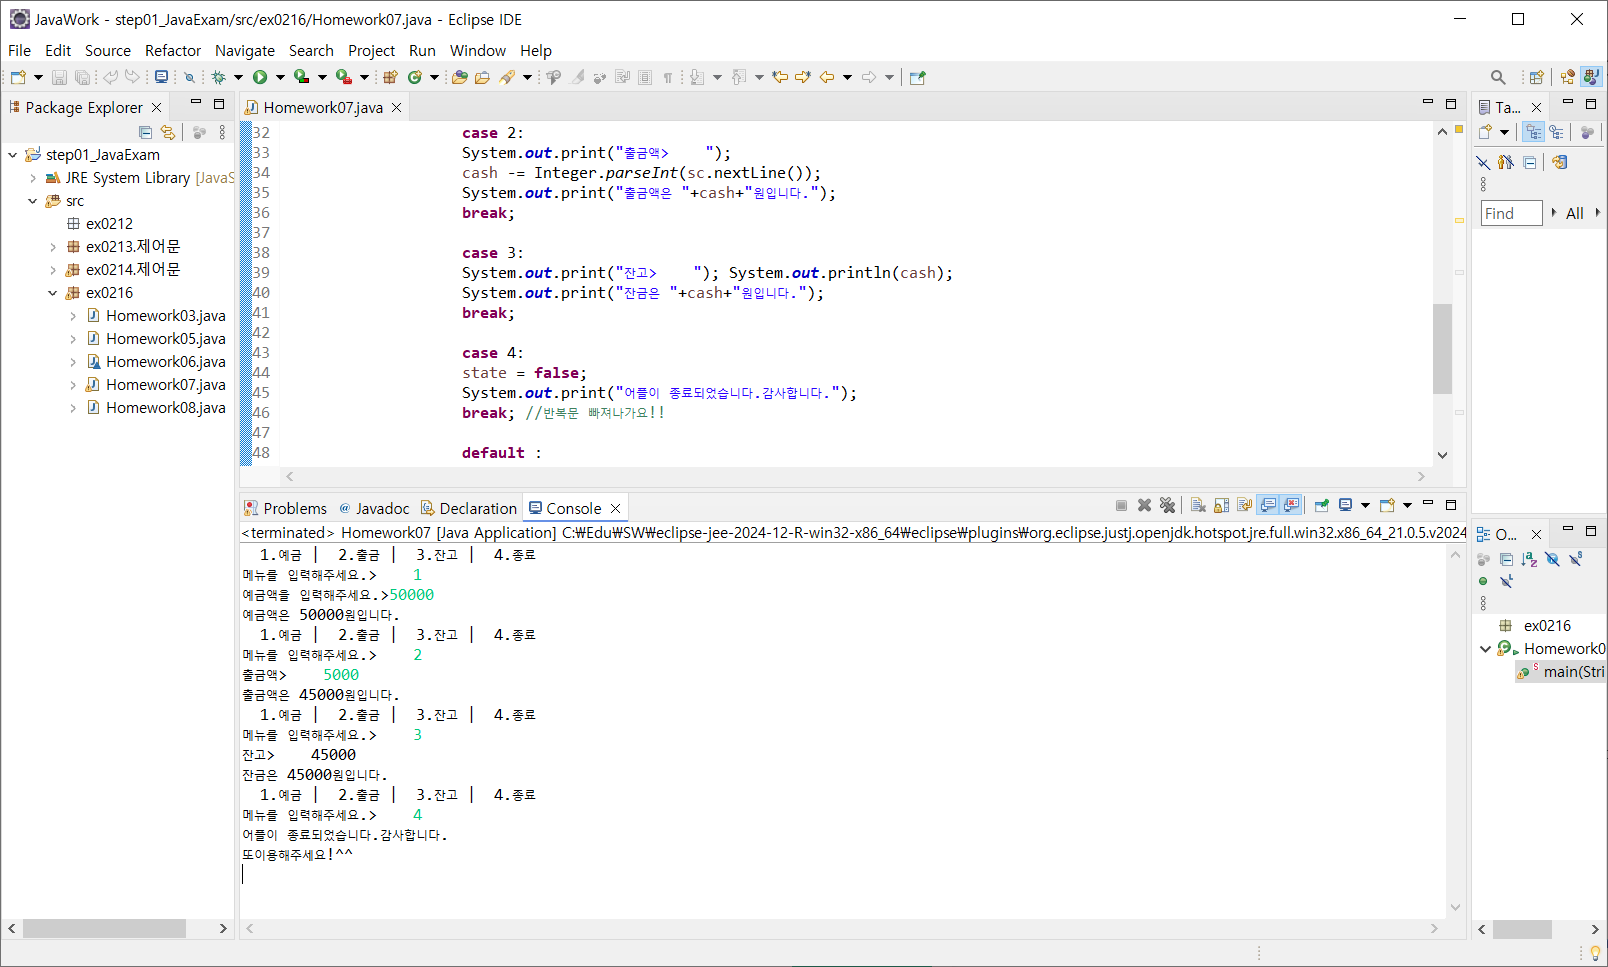
Task: Open the Debug button dropdown arrow
Action: click(x=238, y=77)
